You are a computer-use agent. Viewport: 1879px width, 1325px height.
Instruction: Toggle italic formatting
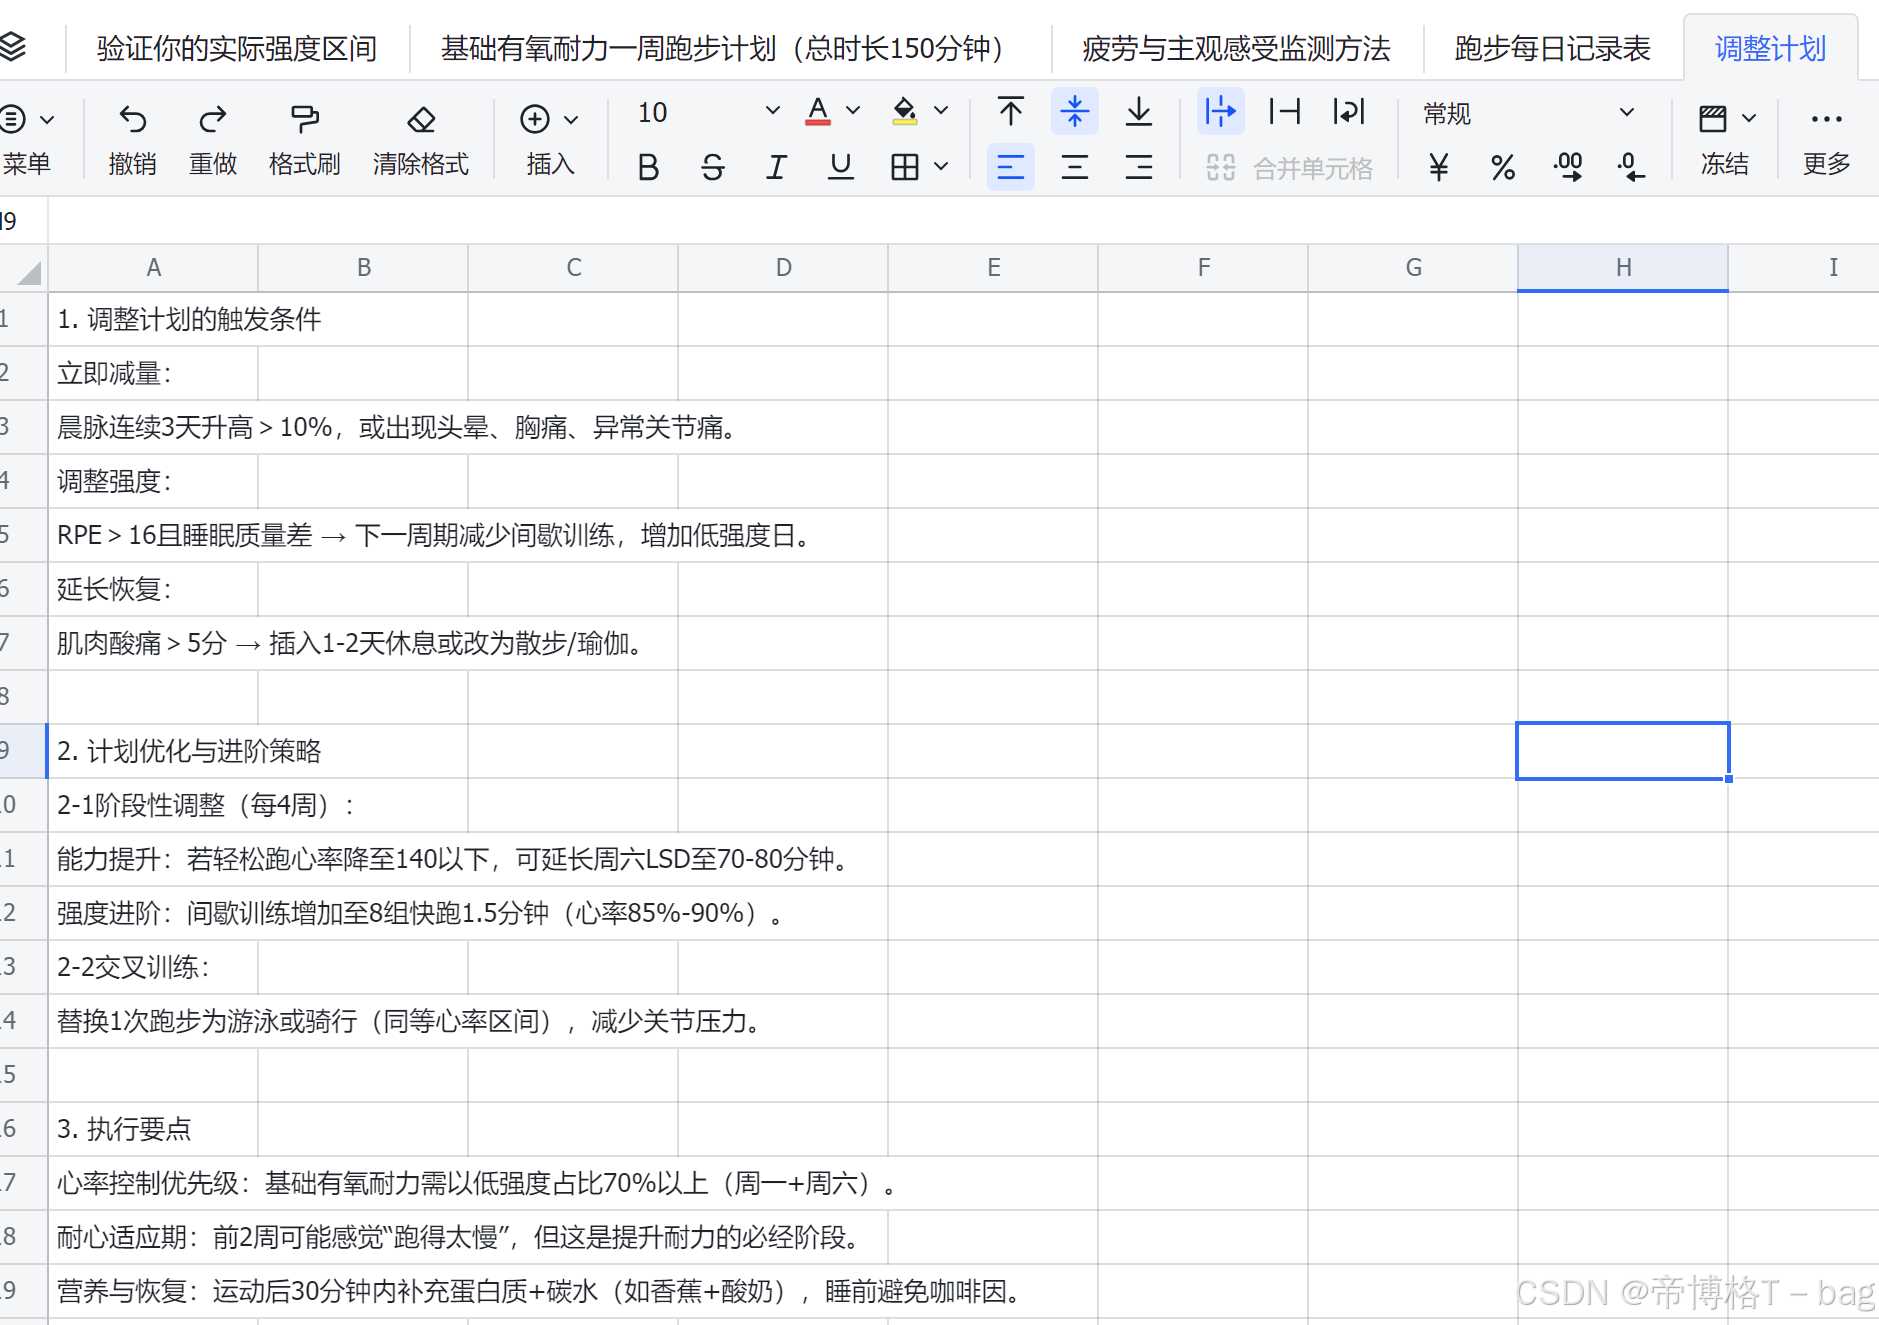coord(775,166)
